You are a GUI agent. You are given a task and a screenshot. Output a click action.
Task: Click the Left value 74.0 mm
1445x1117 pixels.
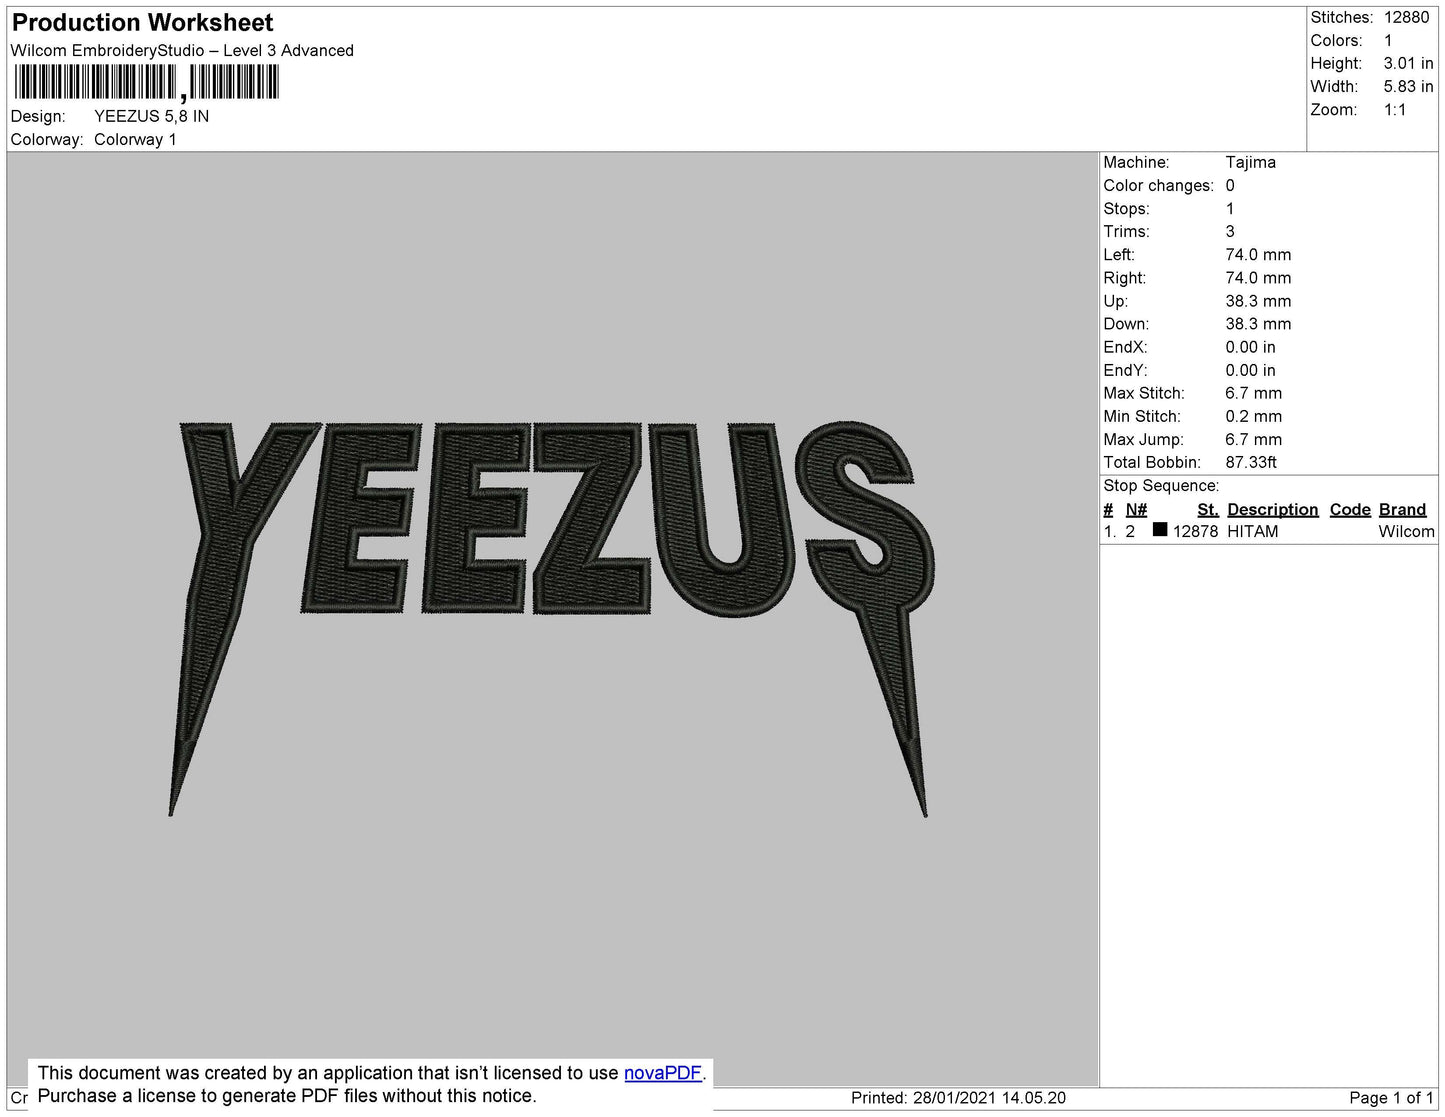1258,255
